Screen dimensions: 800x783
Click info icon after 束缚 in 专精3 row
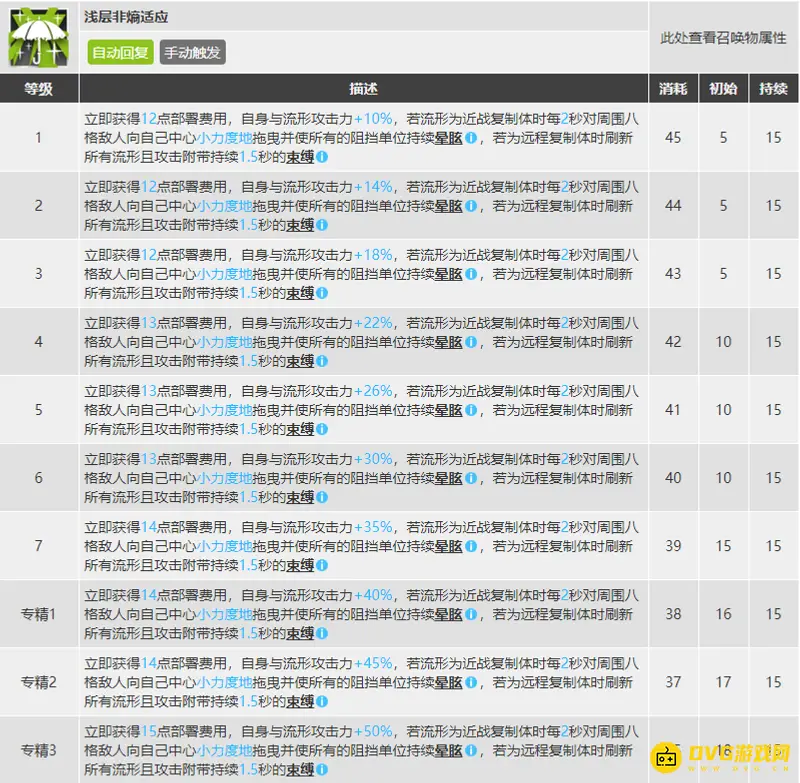tap(322, 769)
